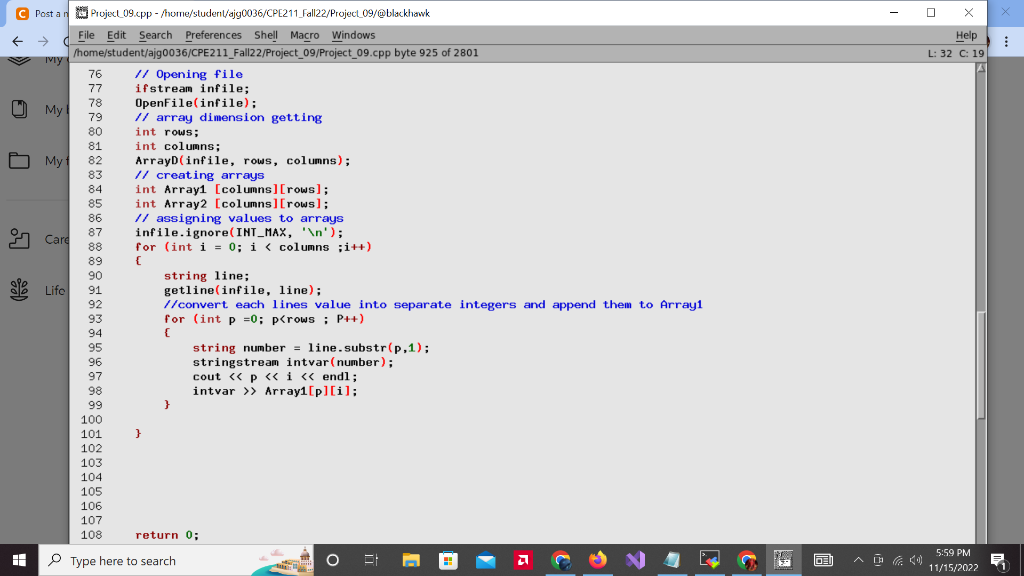Open Task View from the taskbar

click(x=371, y=560)
